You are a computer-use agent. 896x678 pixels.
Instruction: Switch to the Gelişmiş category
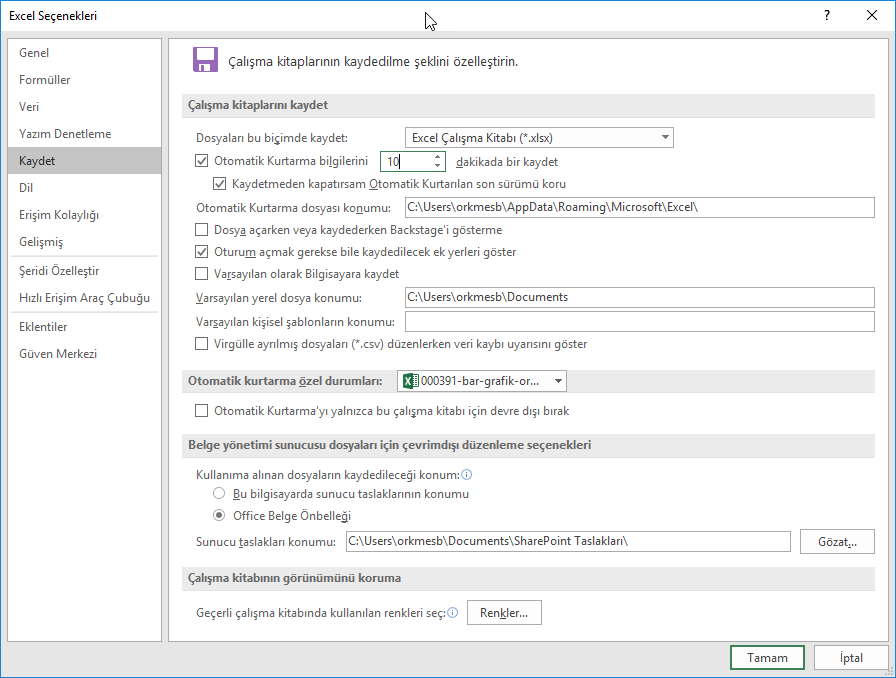click(x=85, y=242)
